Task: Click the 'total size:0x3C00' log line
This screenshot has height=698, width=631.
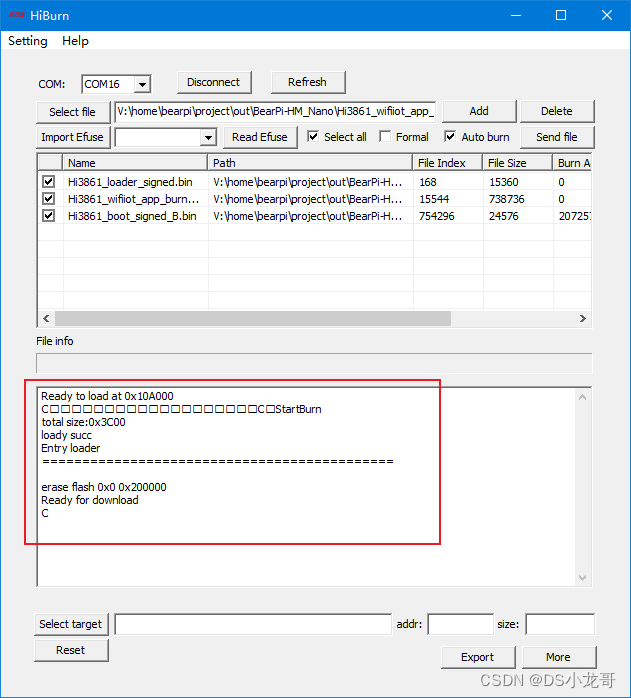Action: [83, 422]
